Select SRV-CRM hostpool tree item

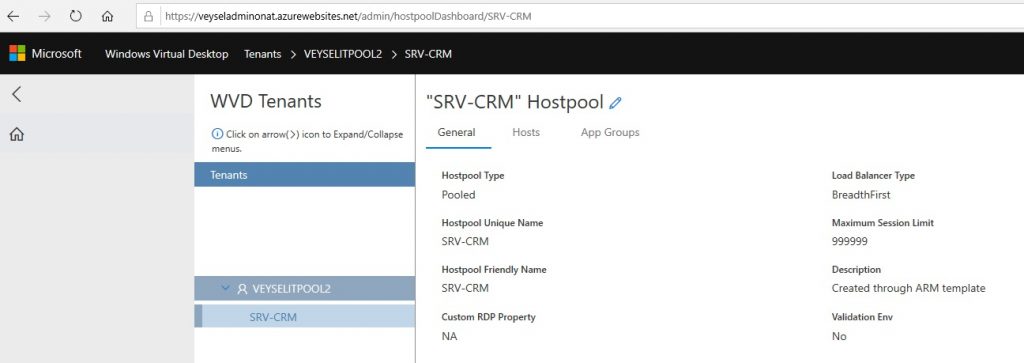[304, 317]
